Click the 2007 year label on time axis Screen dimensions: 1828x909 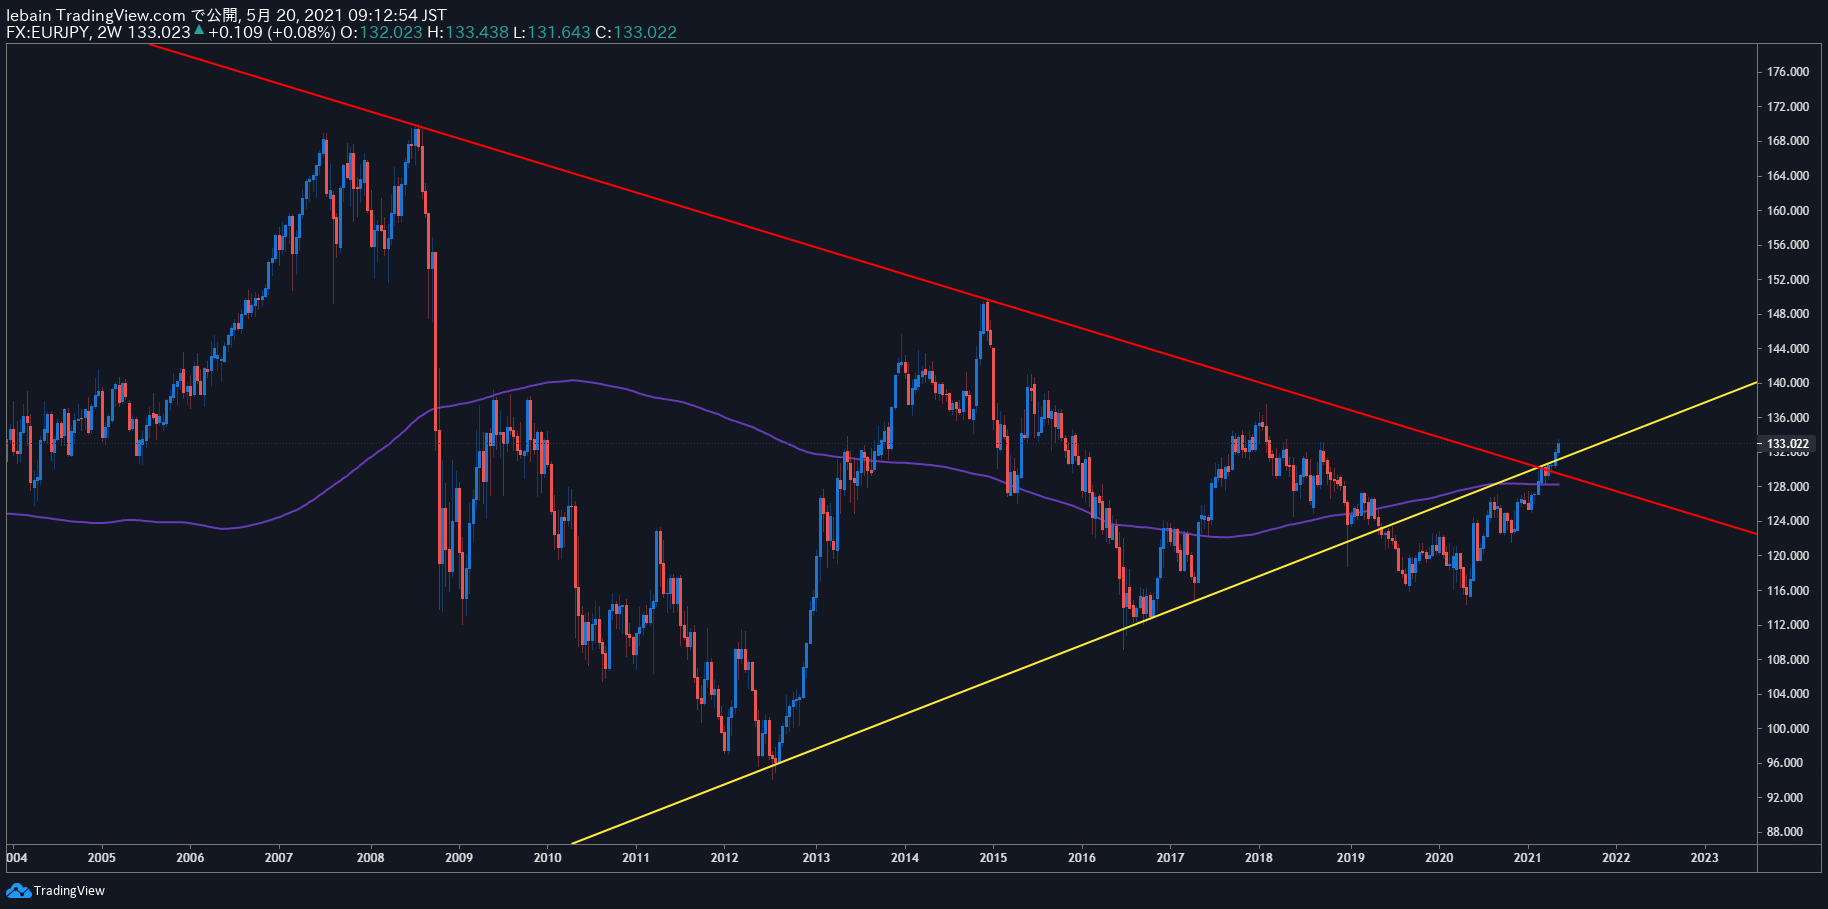click(x=279, y=858)
